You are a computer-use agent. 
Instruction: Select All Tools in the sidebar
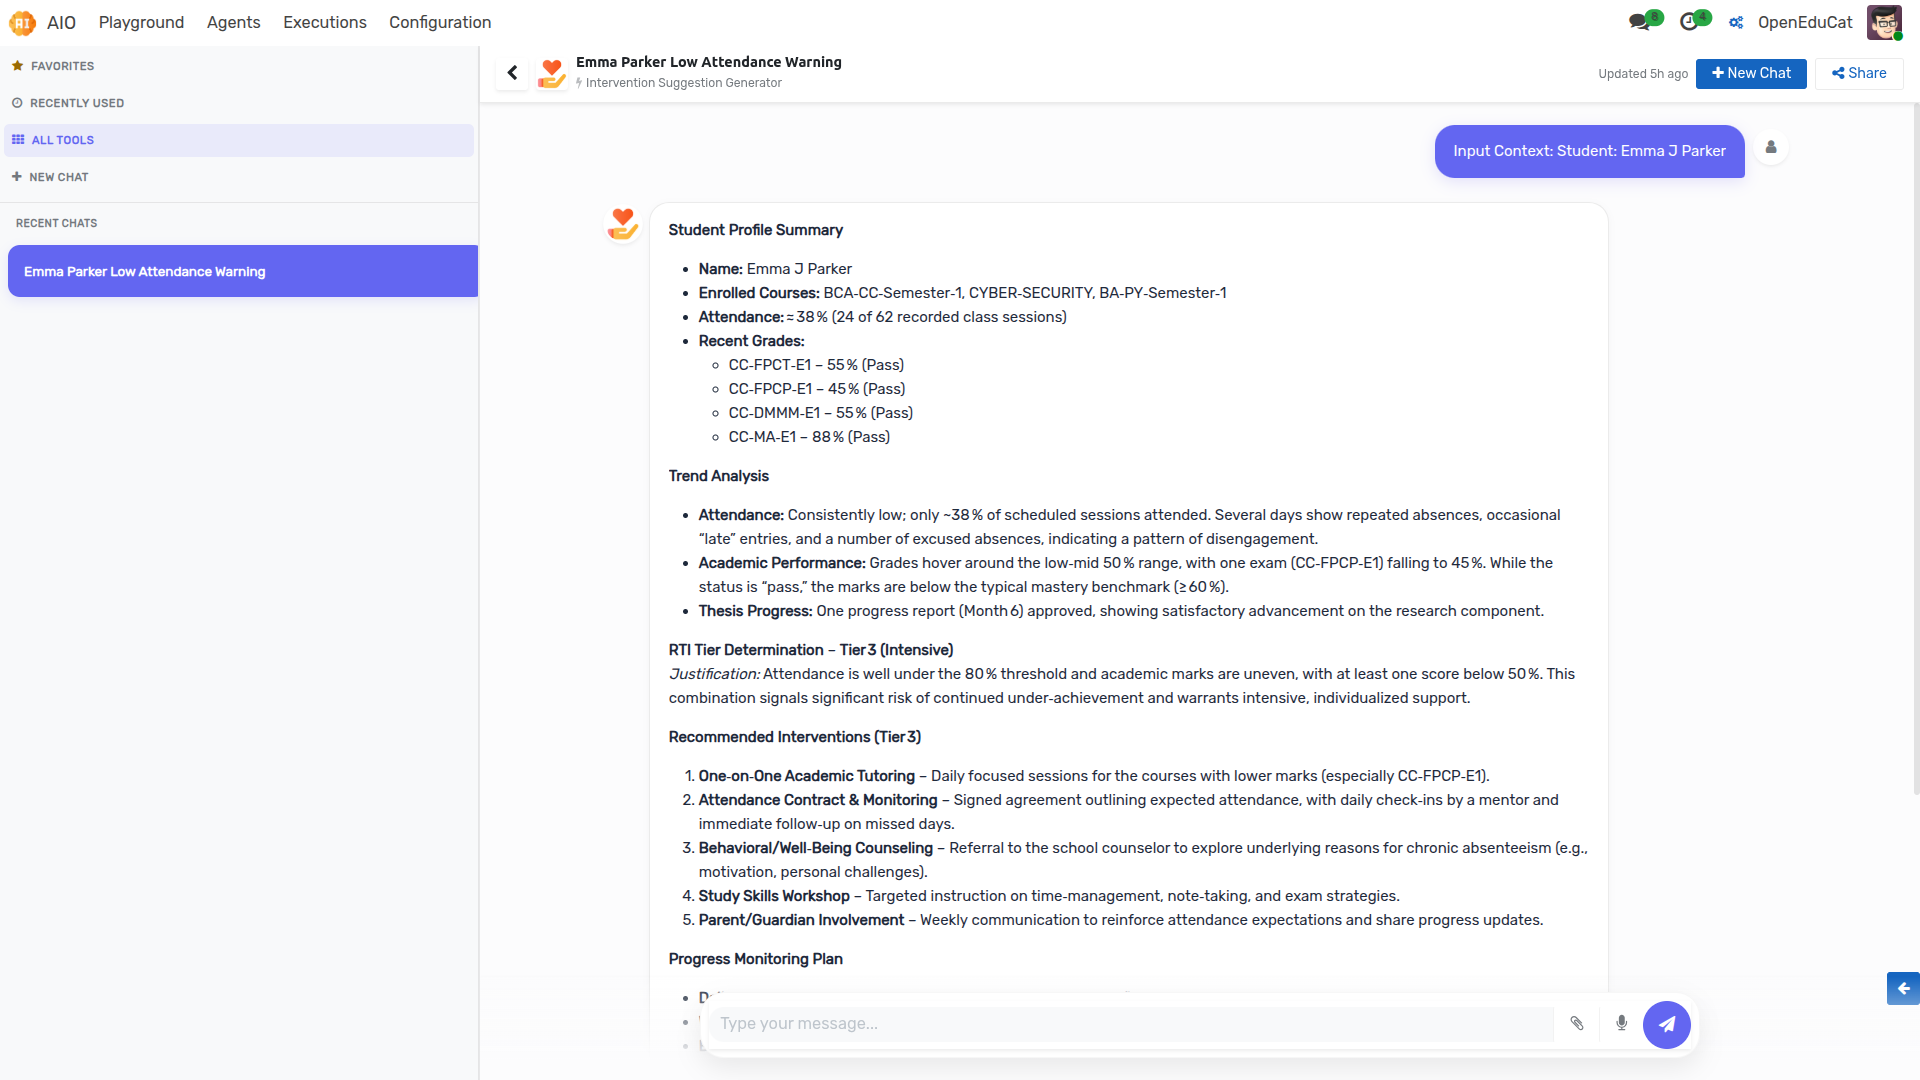pyautogui.click(x=239, y=140)
